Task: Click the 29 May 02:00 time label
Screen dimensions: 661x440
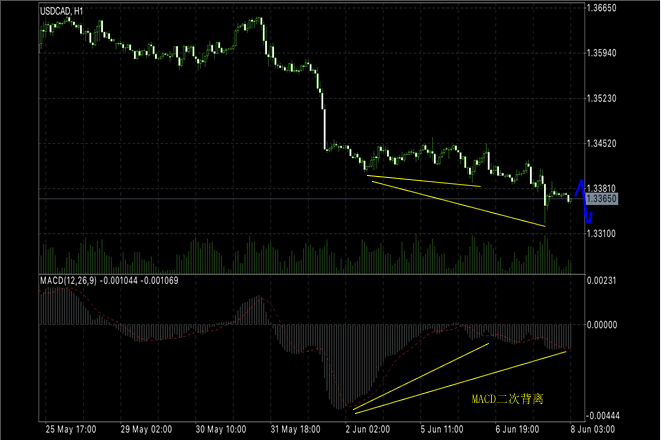Action: 146,429
